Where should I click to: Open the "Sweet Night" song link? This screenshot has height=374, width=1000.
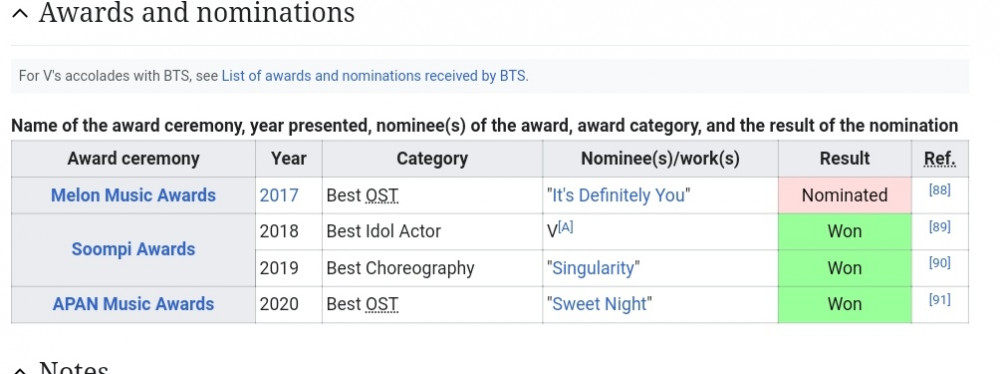pos(599,304)
